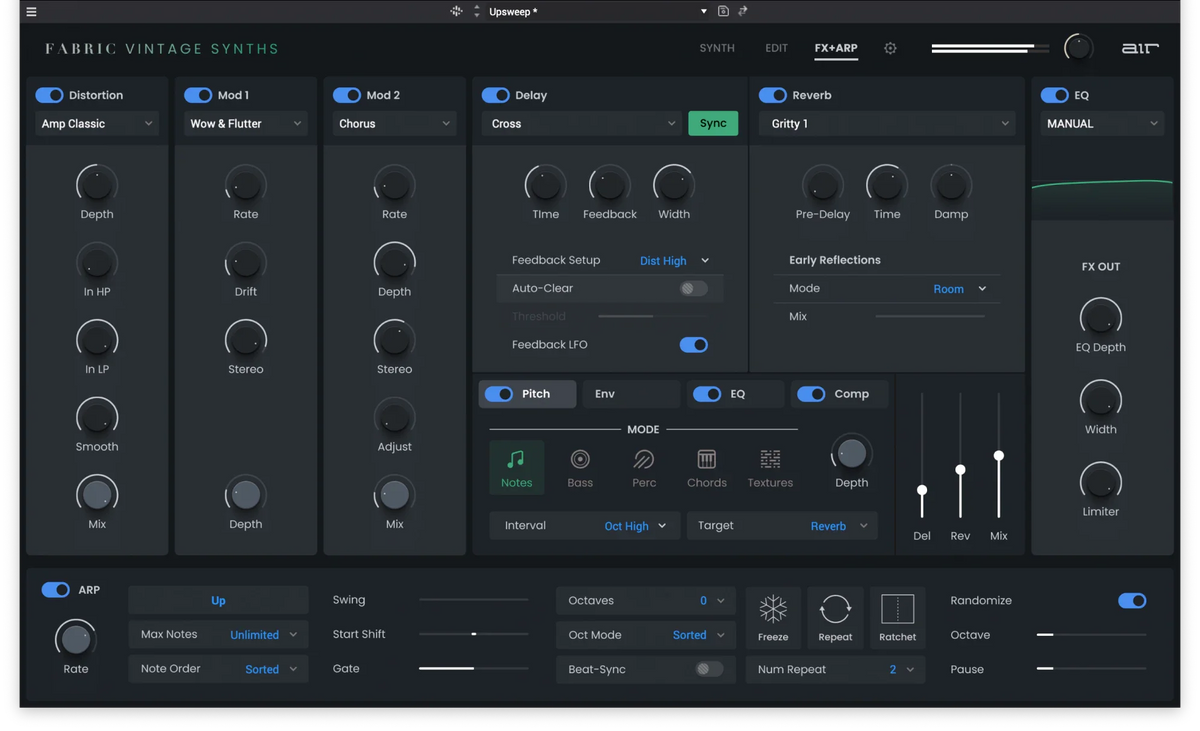Switch to the SYNTH tab
Screen dimensions: 1200x731
point(717,48)
